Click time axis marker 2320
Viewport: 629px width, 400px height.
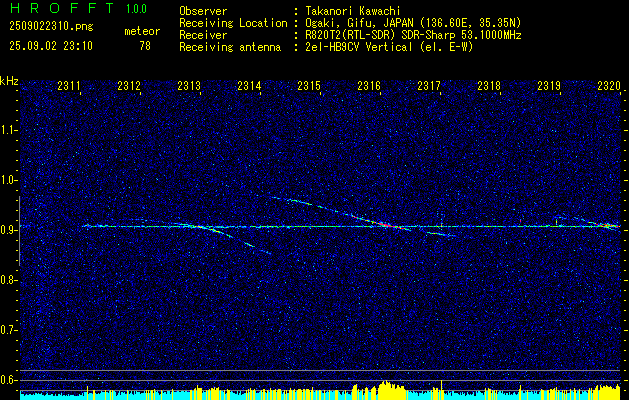click(609, 85)
